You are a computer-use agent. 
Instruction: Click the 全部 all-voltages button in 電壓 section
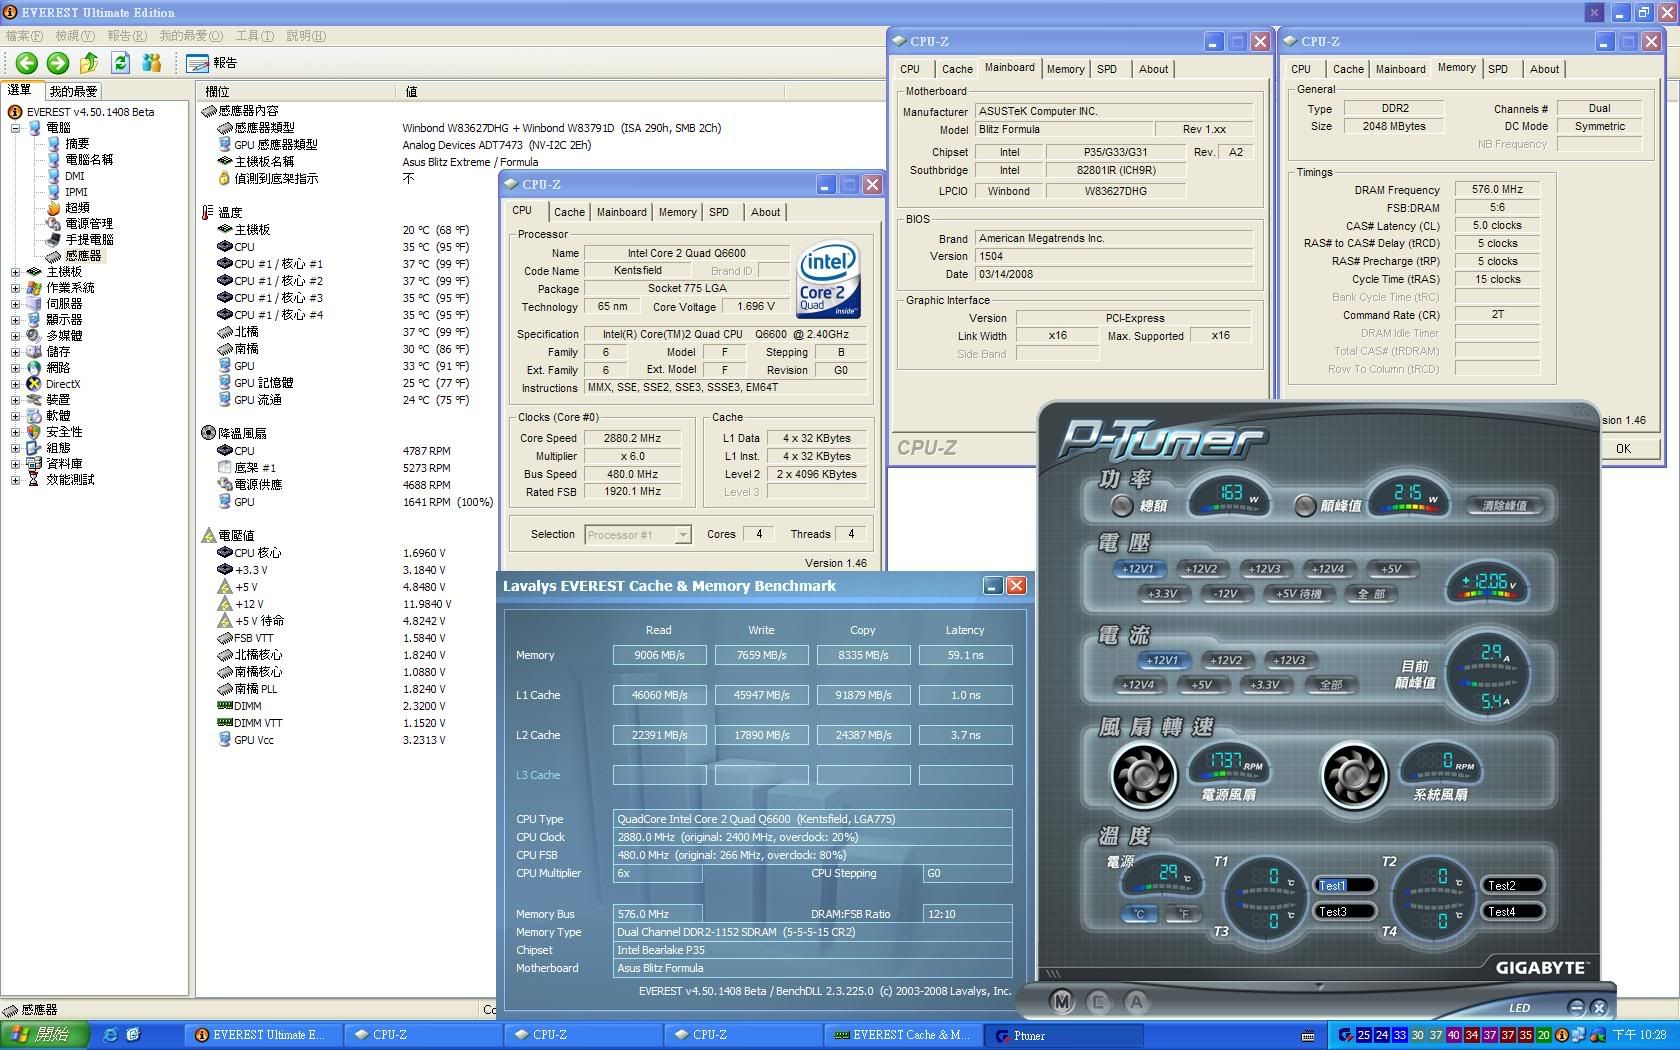tap(1370, 594)
